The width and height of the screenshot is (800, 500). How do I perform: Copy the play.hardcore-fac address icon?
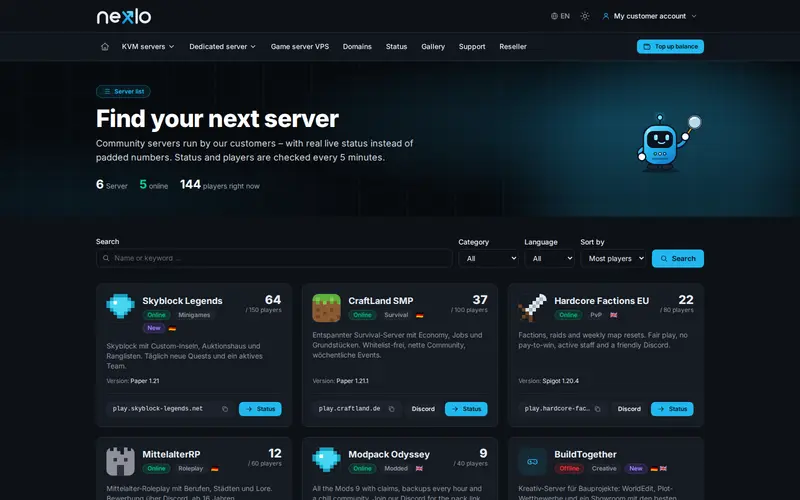click(x=597, y=409)
